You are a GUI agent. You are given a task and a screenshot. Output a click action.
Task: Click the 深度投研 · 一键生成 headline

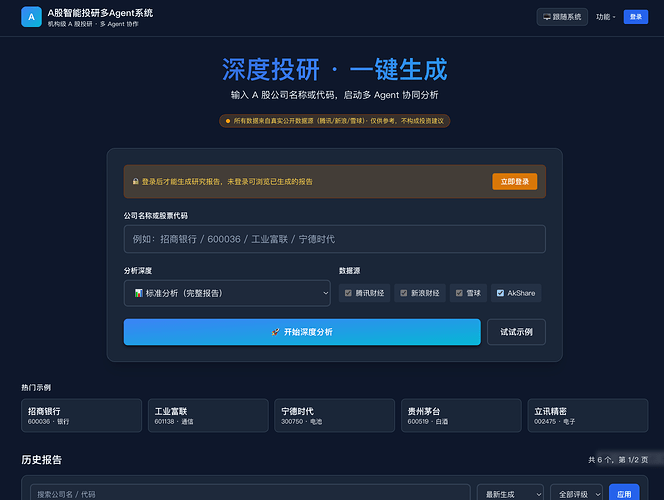[335, 69]
